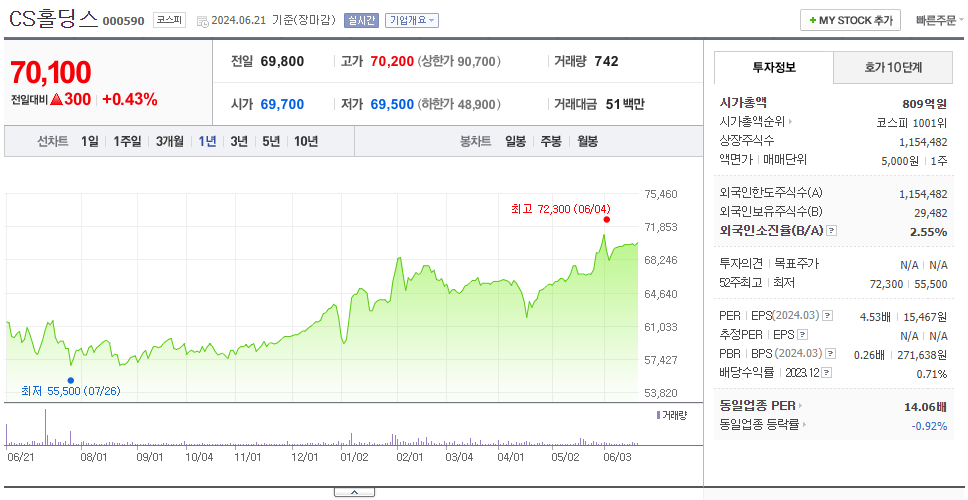Select the 5년 line chart period
This screenshot has width=968, height=500.
pyautogui.click(x=271, y=141)
